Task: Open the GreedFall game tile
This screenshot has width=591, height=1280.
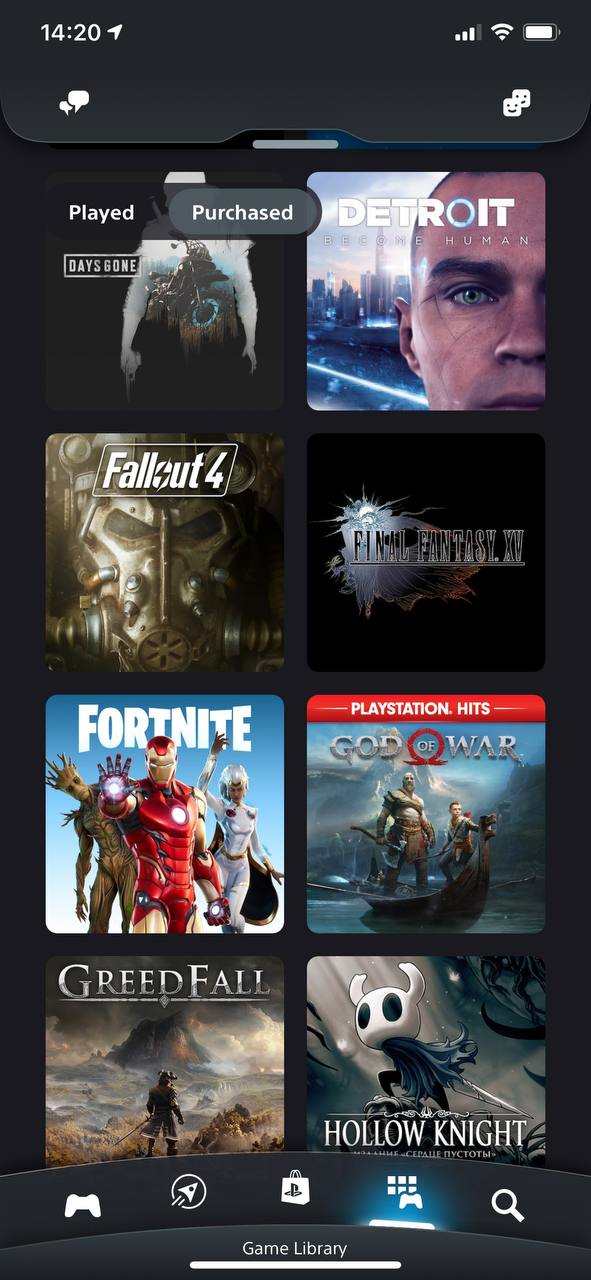Action: click(165, 1062)
